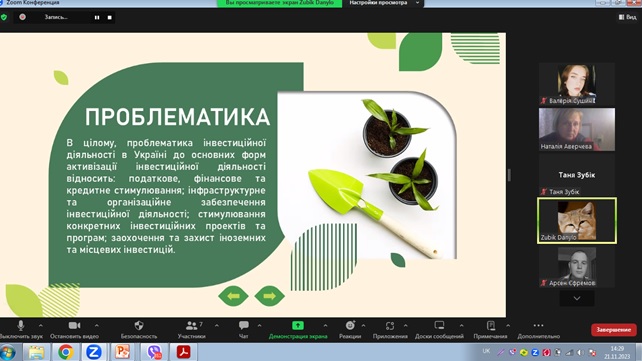The height and width of the screenshot is (361, 642).
Task: Open the Участники participants panel
Action: pyautogui.click(x=191, y=326)
